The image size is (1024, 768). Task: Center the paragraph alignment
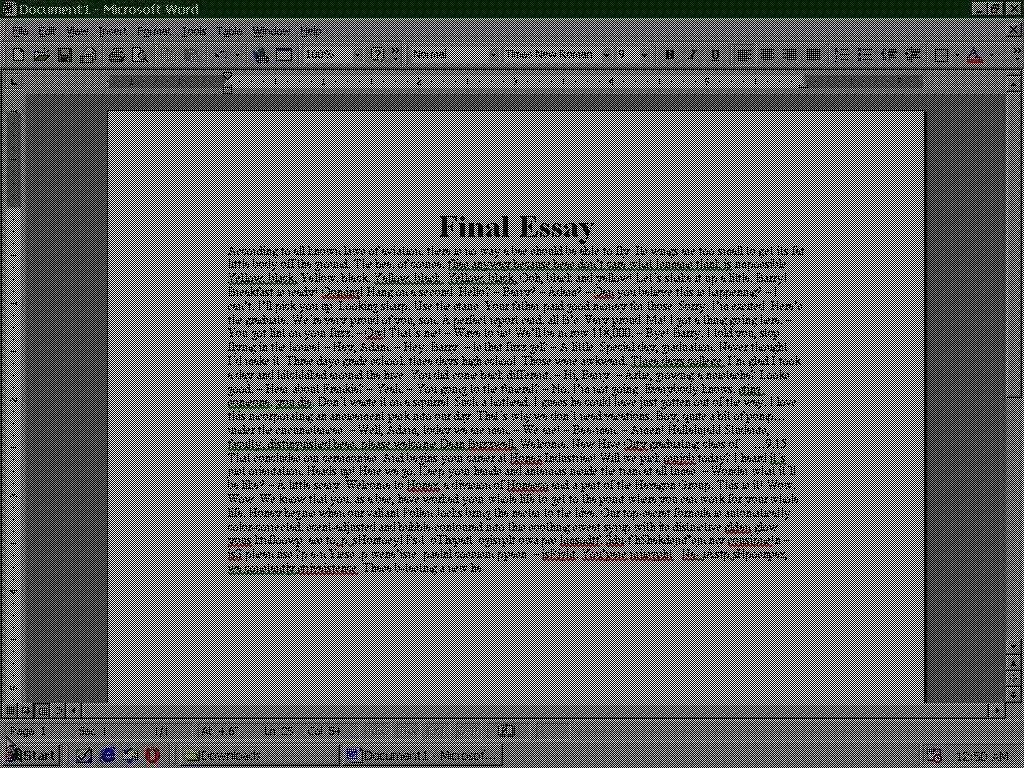click(767, 55)
